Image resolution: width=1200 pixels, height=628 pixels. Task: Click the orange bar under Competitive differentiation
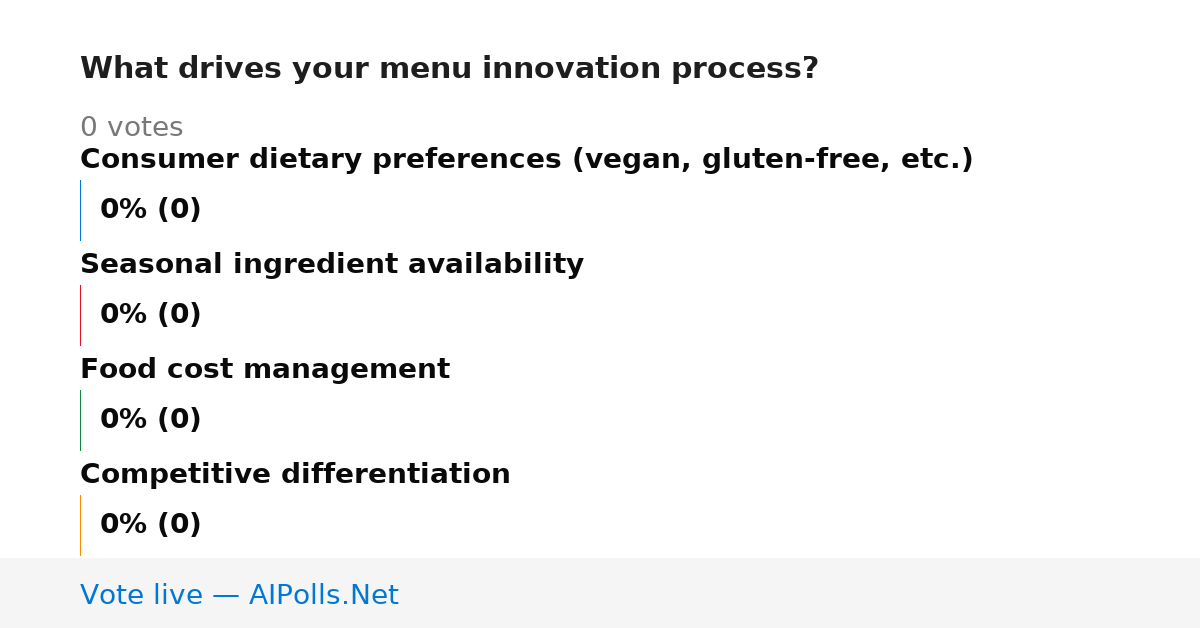point(80,525)
